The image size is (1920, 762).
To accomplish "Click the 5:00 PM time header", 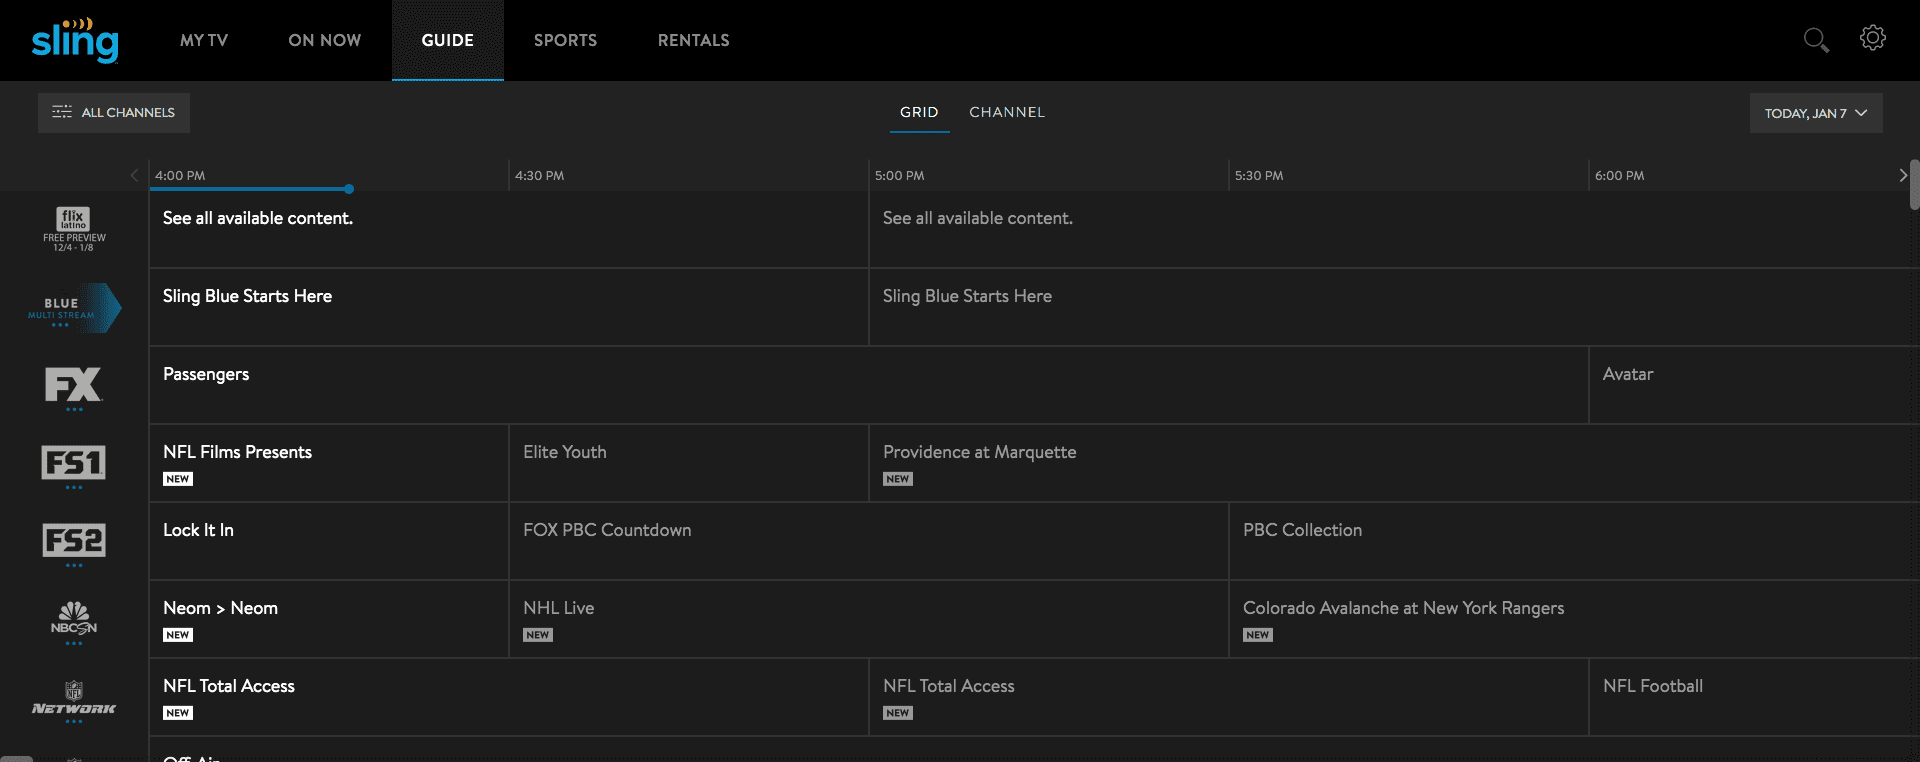I will coord(900,175).
